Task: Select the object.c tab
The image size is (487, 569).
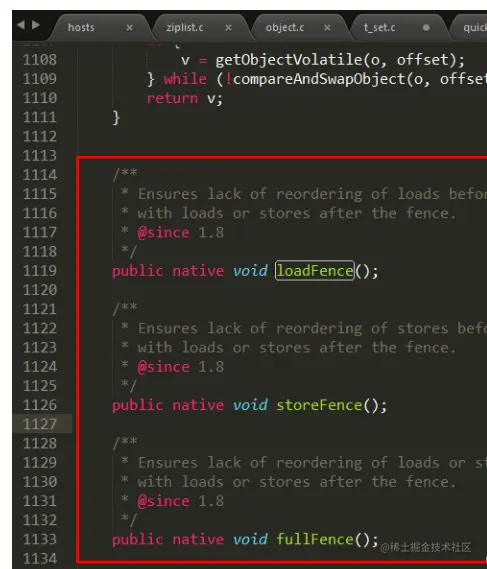Action: tap(285, 28)
